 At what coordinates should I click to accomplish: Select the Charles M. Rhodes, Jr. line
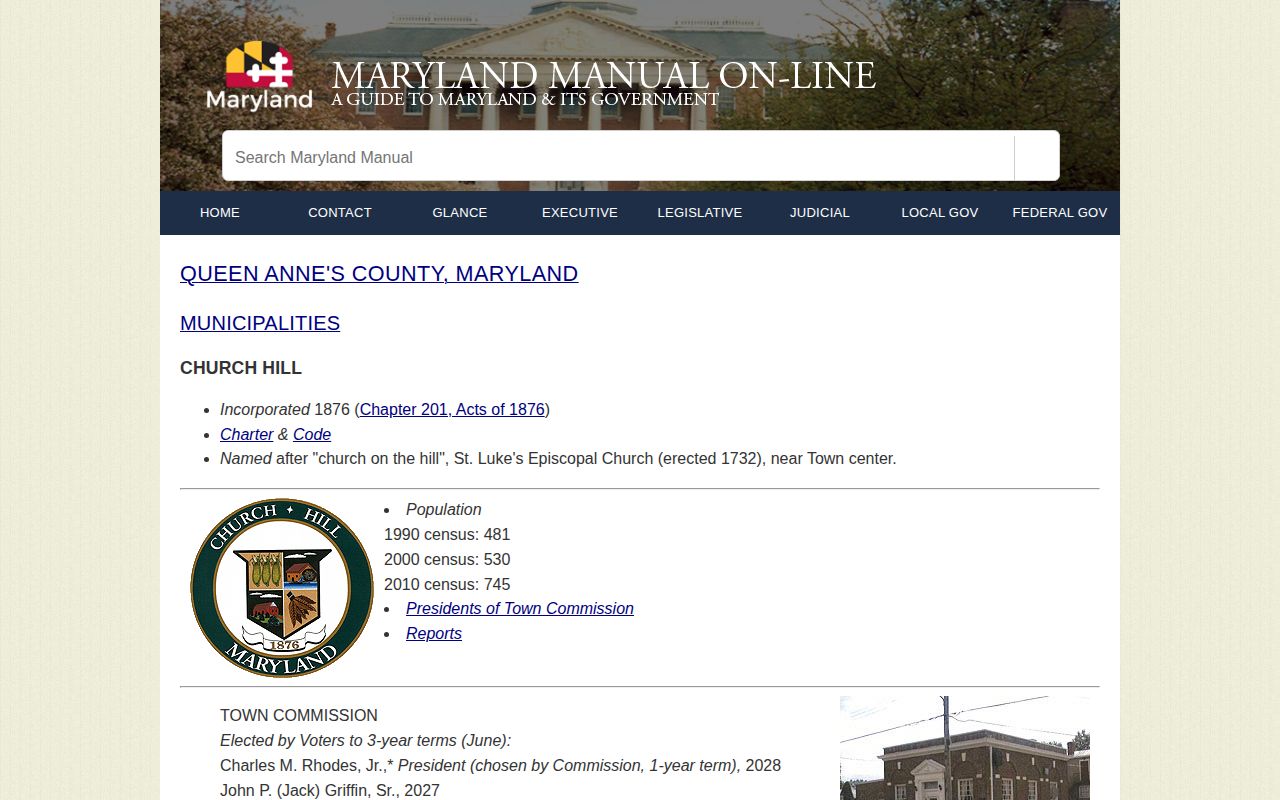(500, 766)
